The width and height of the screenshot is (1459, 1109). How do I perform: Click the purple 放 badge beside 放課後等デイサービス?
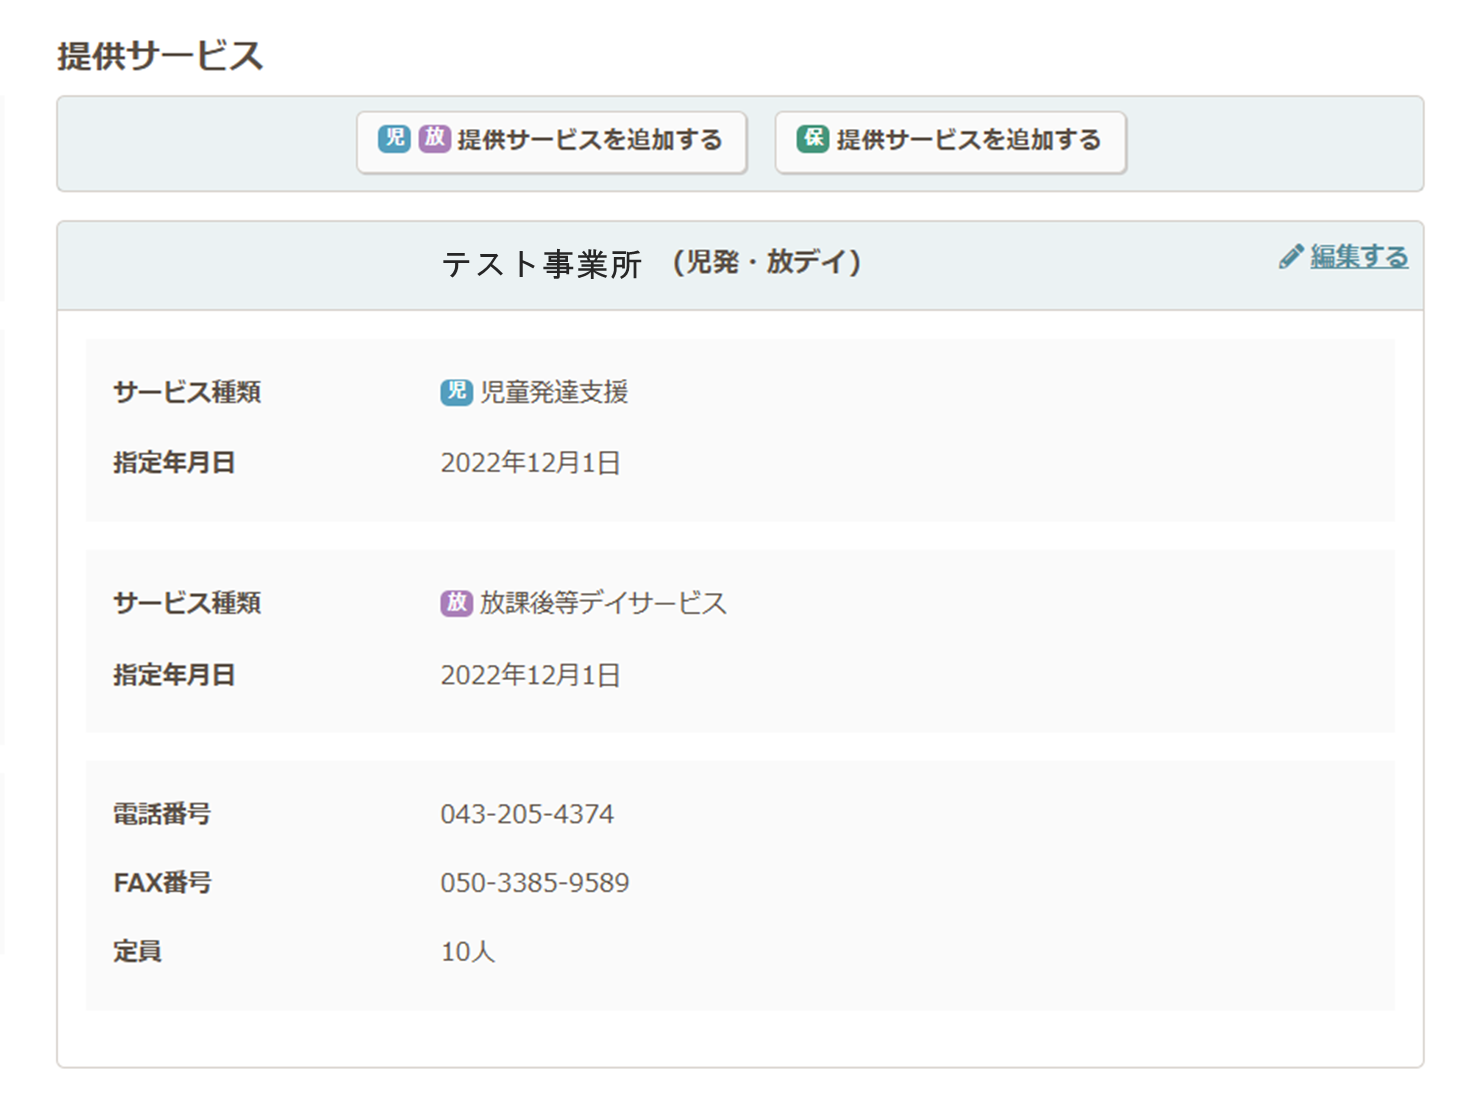pyautogui.click(x=456, y=602)
